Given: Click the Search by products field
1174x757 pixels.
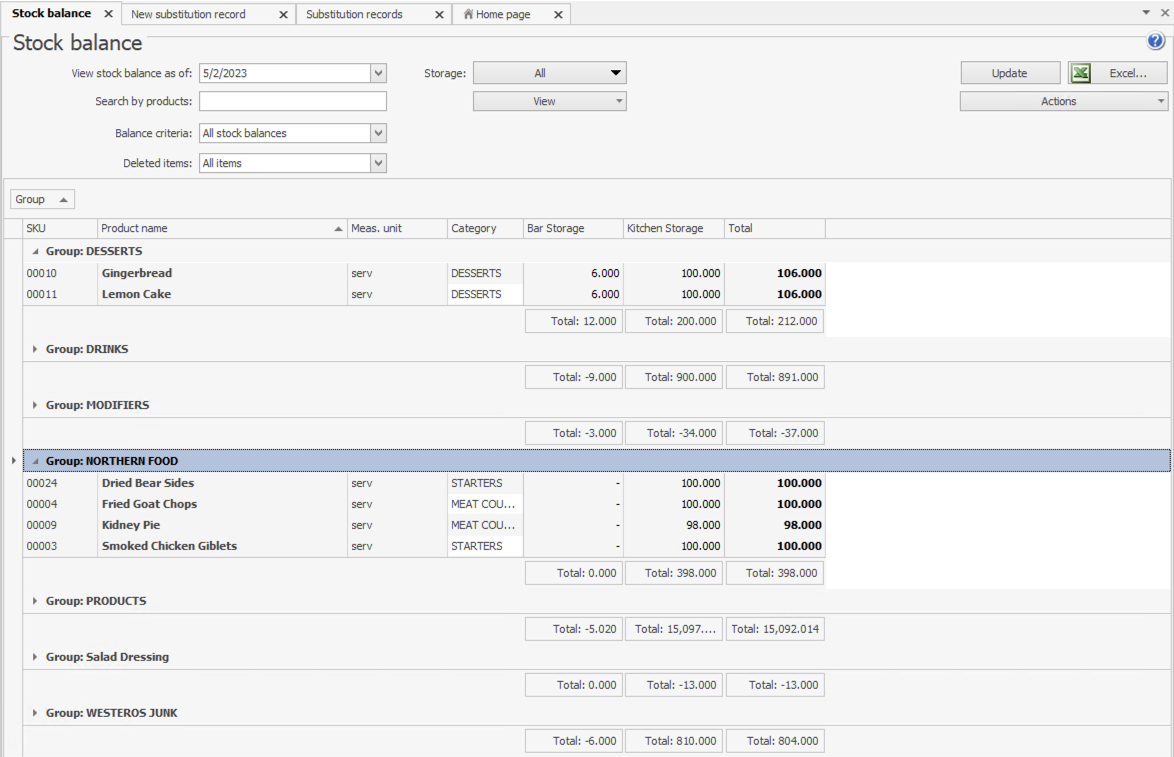Looking at the screenshot, I should (292, 101).
